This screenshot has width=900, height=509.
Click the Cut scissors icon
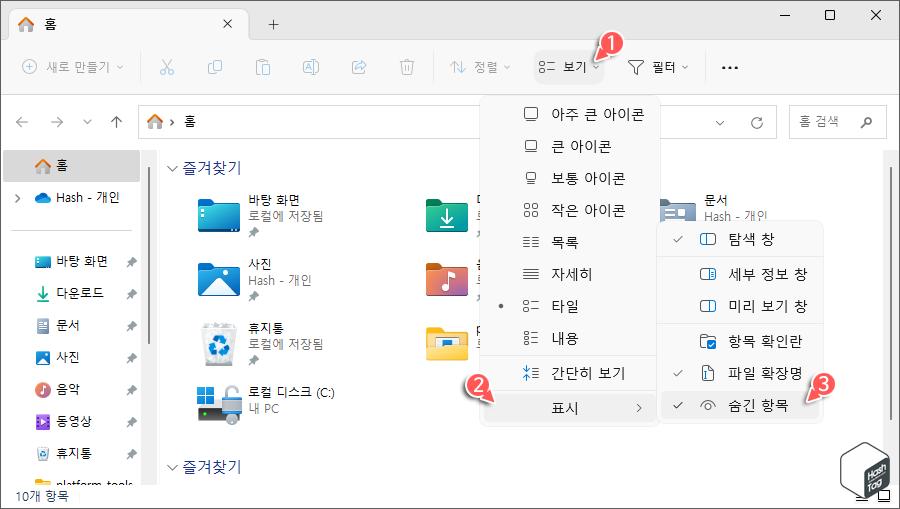click(166, 67)
